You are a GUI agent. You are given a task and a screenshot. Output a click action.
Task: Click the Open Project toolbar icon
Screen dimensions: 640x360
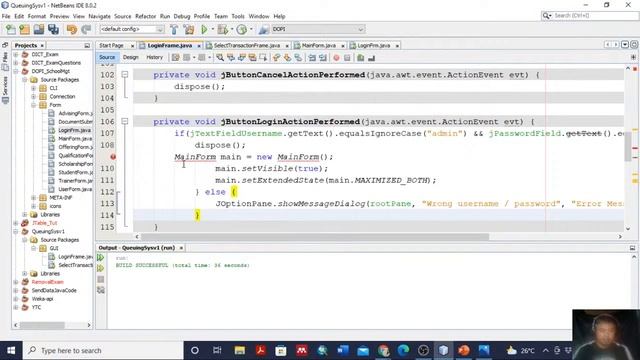(39, 29)
